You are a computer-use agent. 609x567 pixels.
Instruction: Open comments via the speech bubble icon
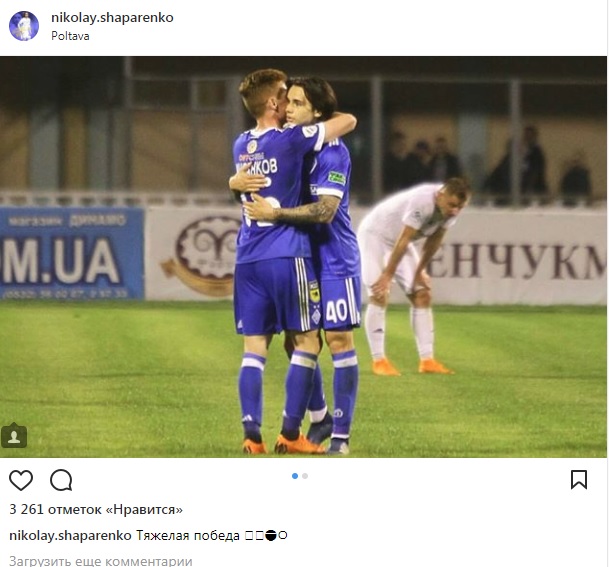coord(61,480)
